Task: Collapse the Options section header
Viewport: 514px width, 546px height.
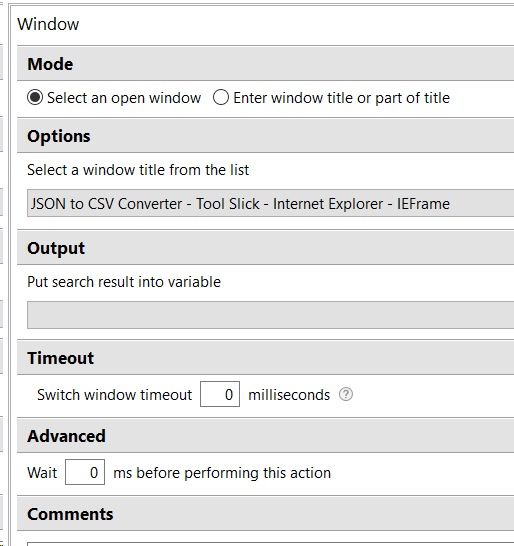Action: click(x=265, y=136)
